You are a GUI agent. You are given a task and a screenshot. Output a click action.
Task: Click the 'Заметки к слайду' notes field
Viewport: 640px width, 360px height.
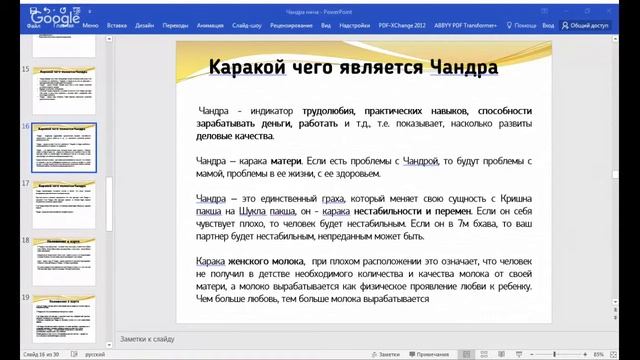[147, 339]
